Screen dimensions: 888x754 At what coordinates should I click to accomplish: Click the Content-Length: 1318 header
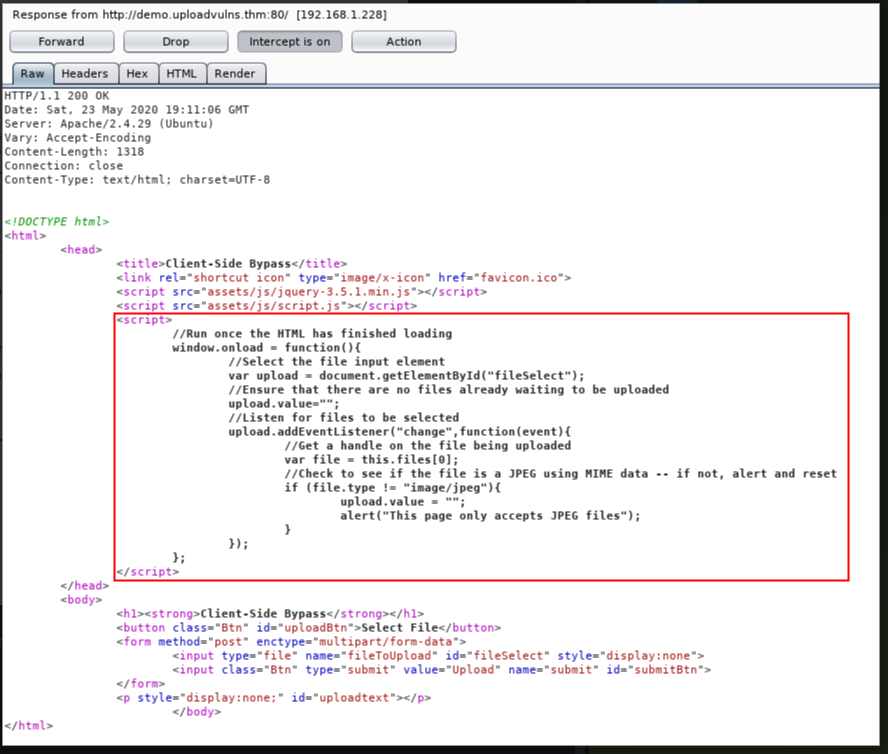74,152
